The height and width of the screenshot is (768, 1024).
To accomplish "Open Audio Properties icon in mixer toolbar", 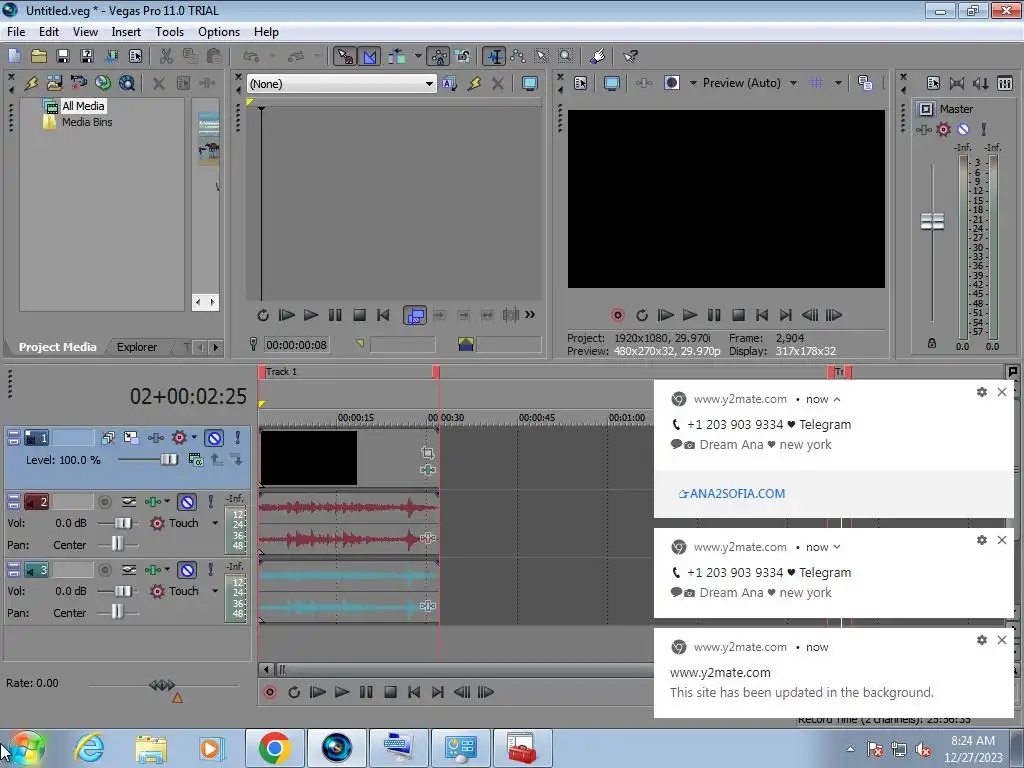I will tap(933, 83).
